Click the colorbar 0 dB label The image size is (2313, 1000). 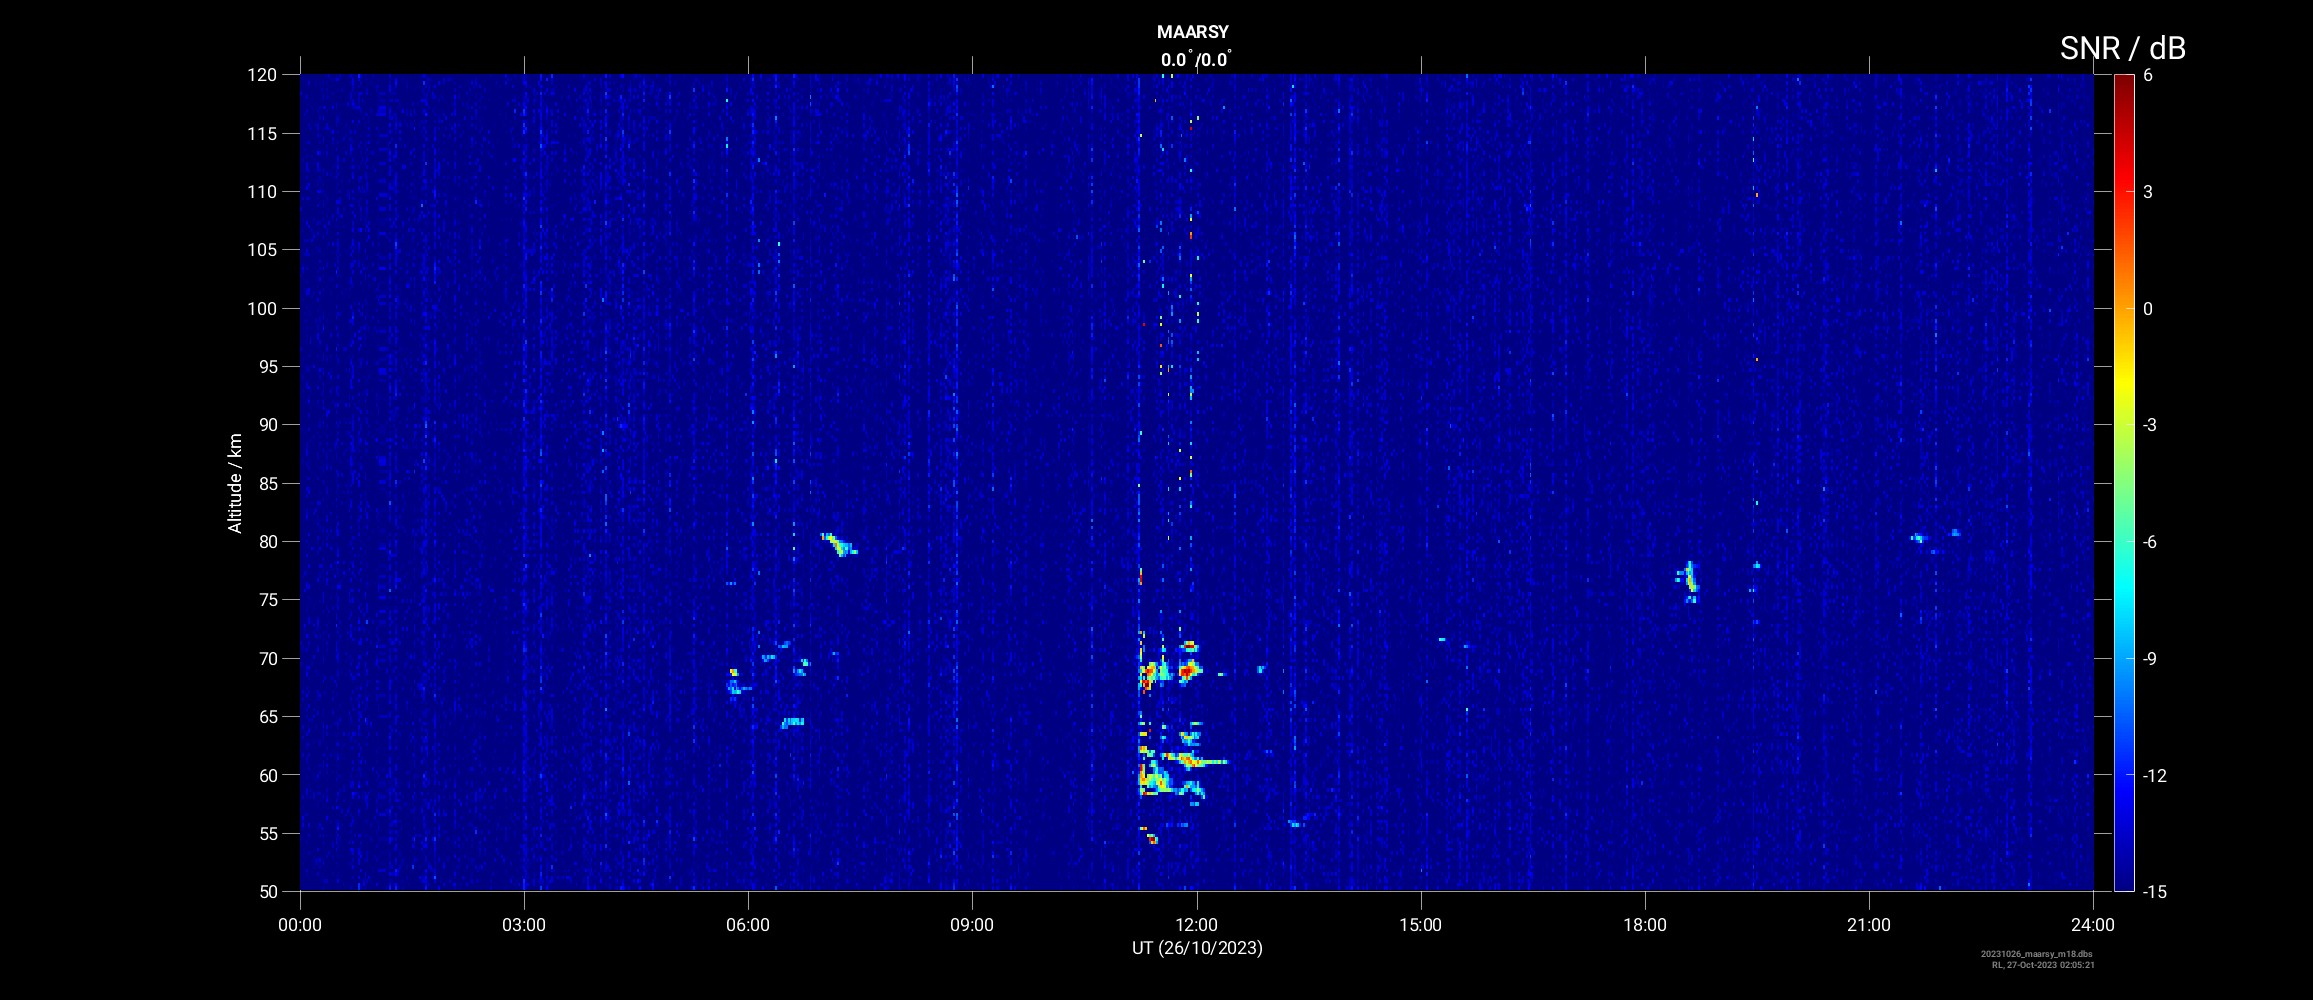(2148, 308)
